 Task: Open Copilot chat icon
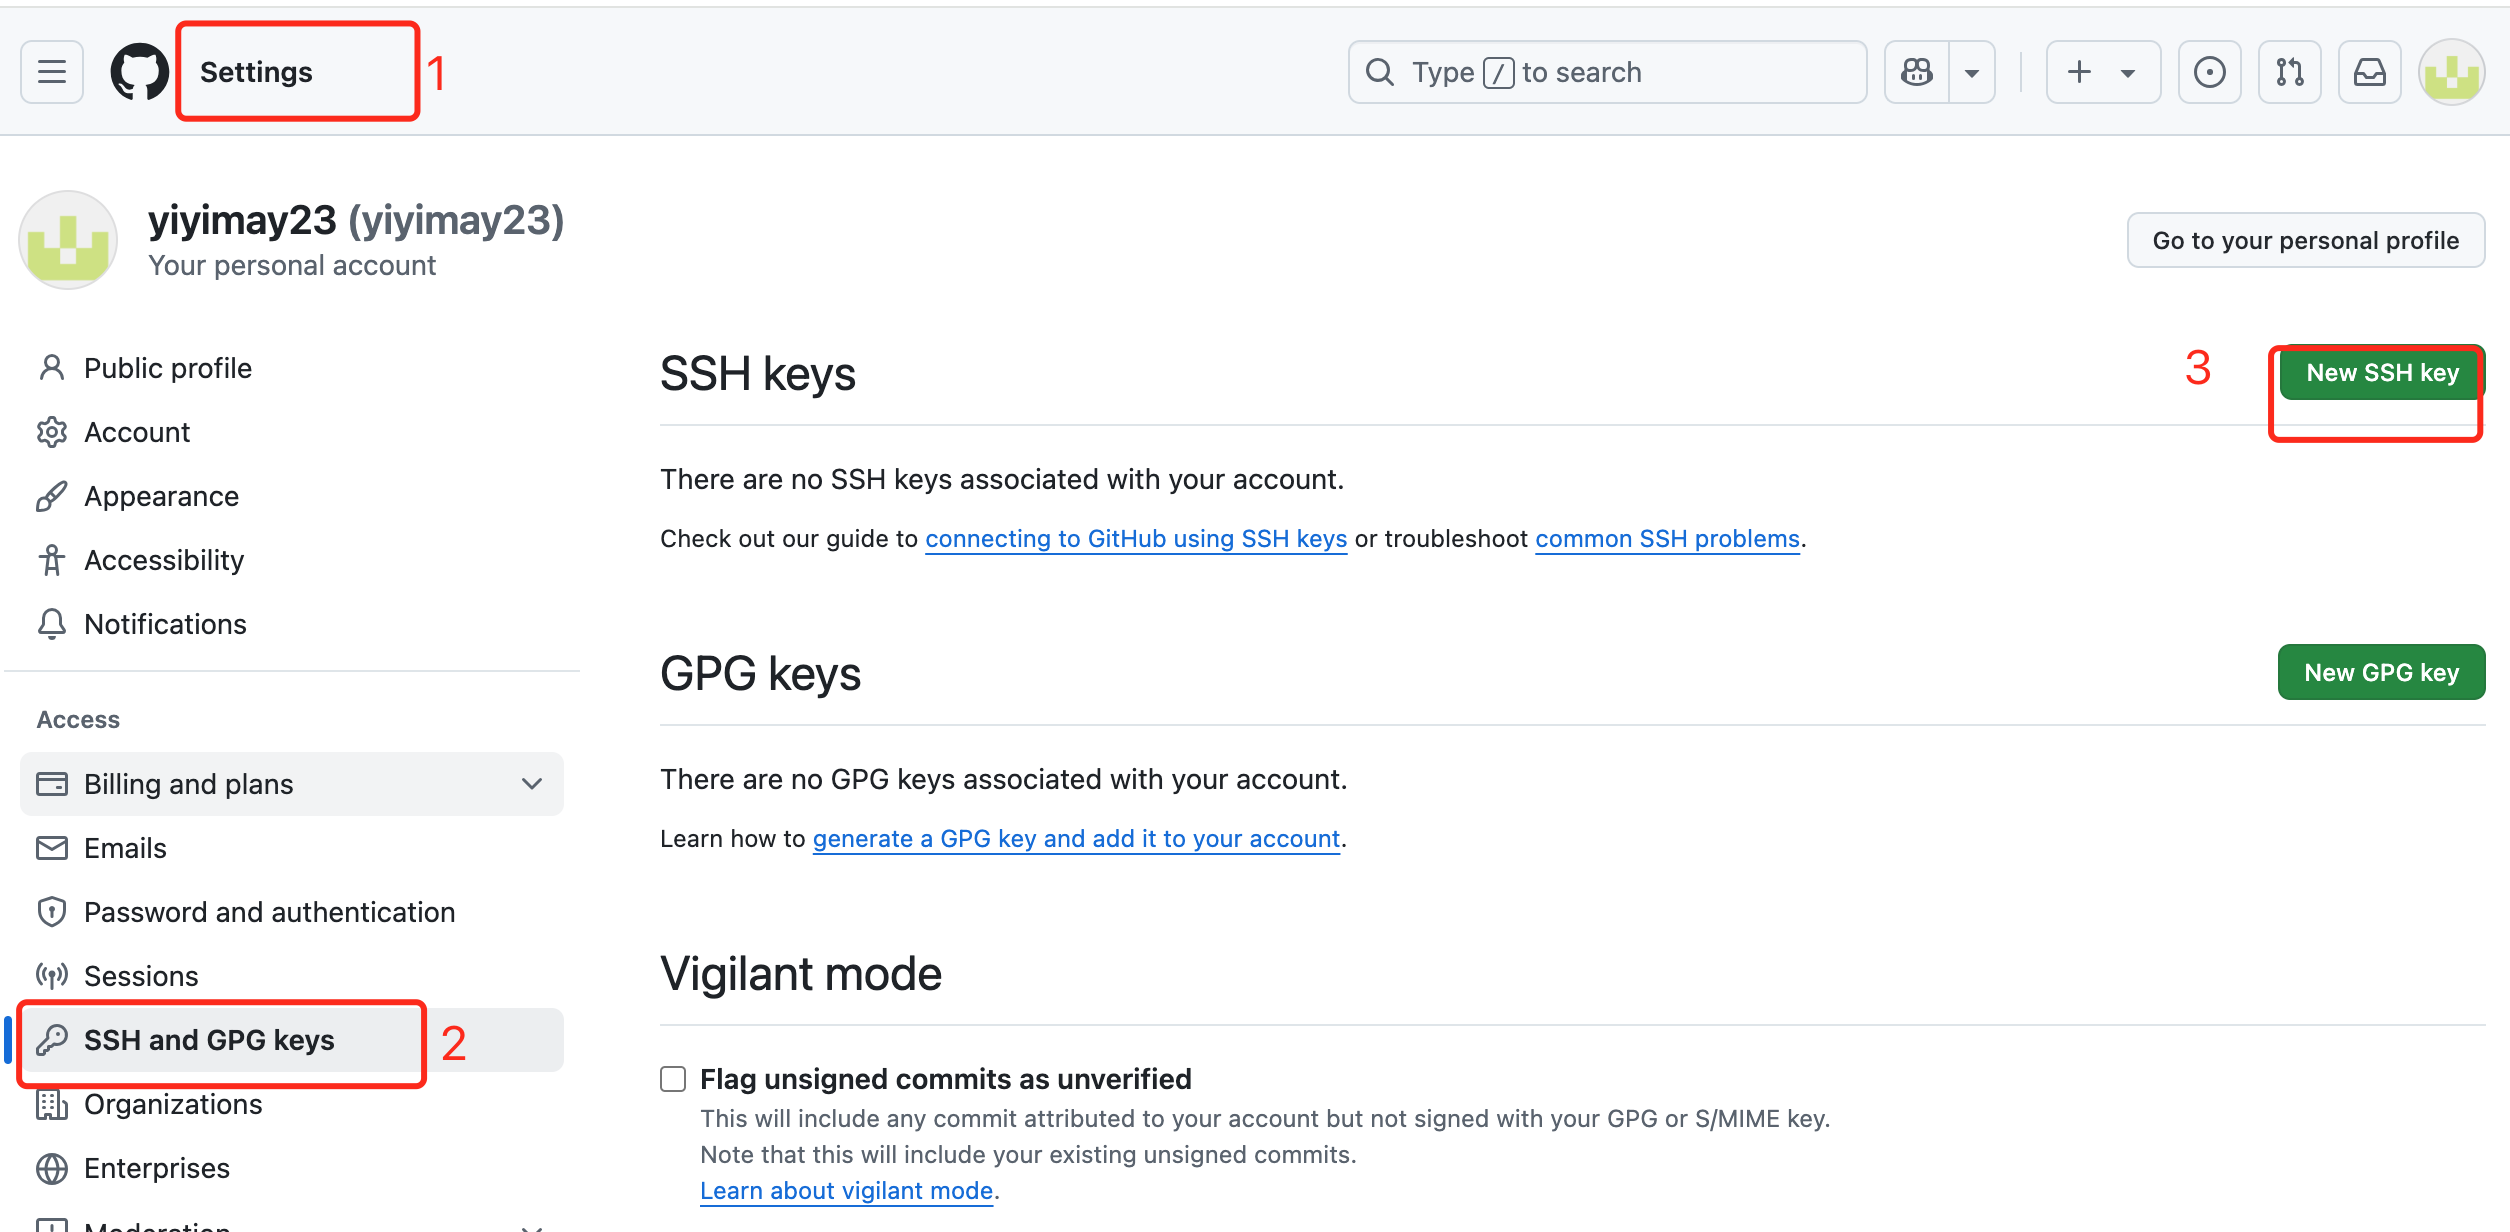[x=1916, y=72]
